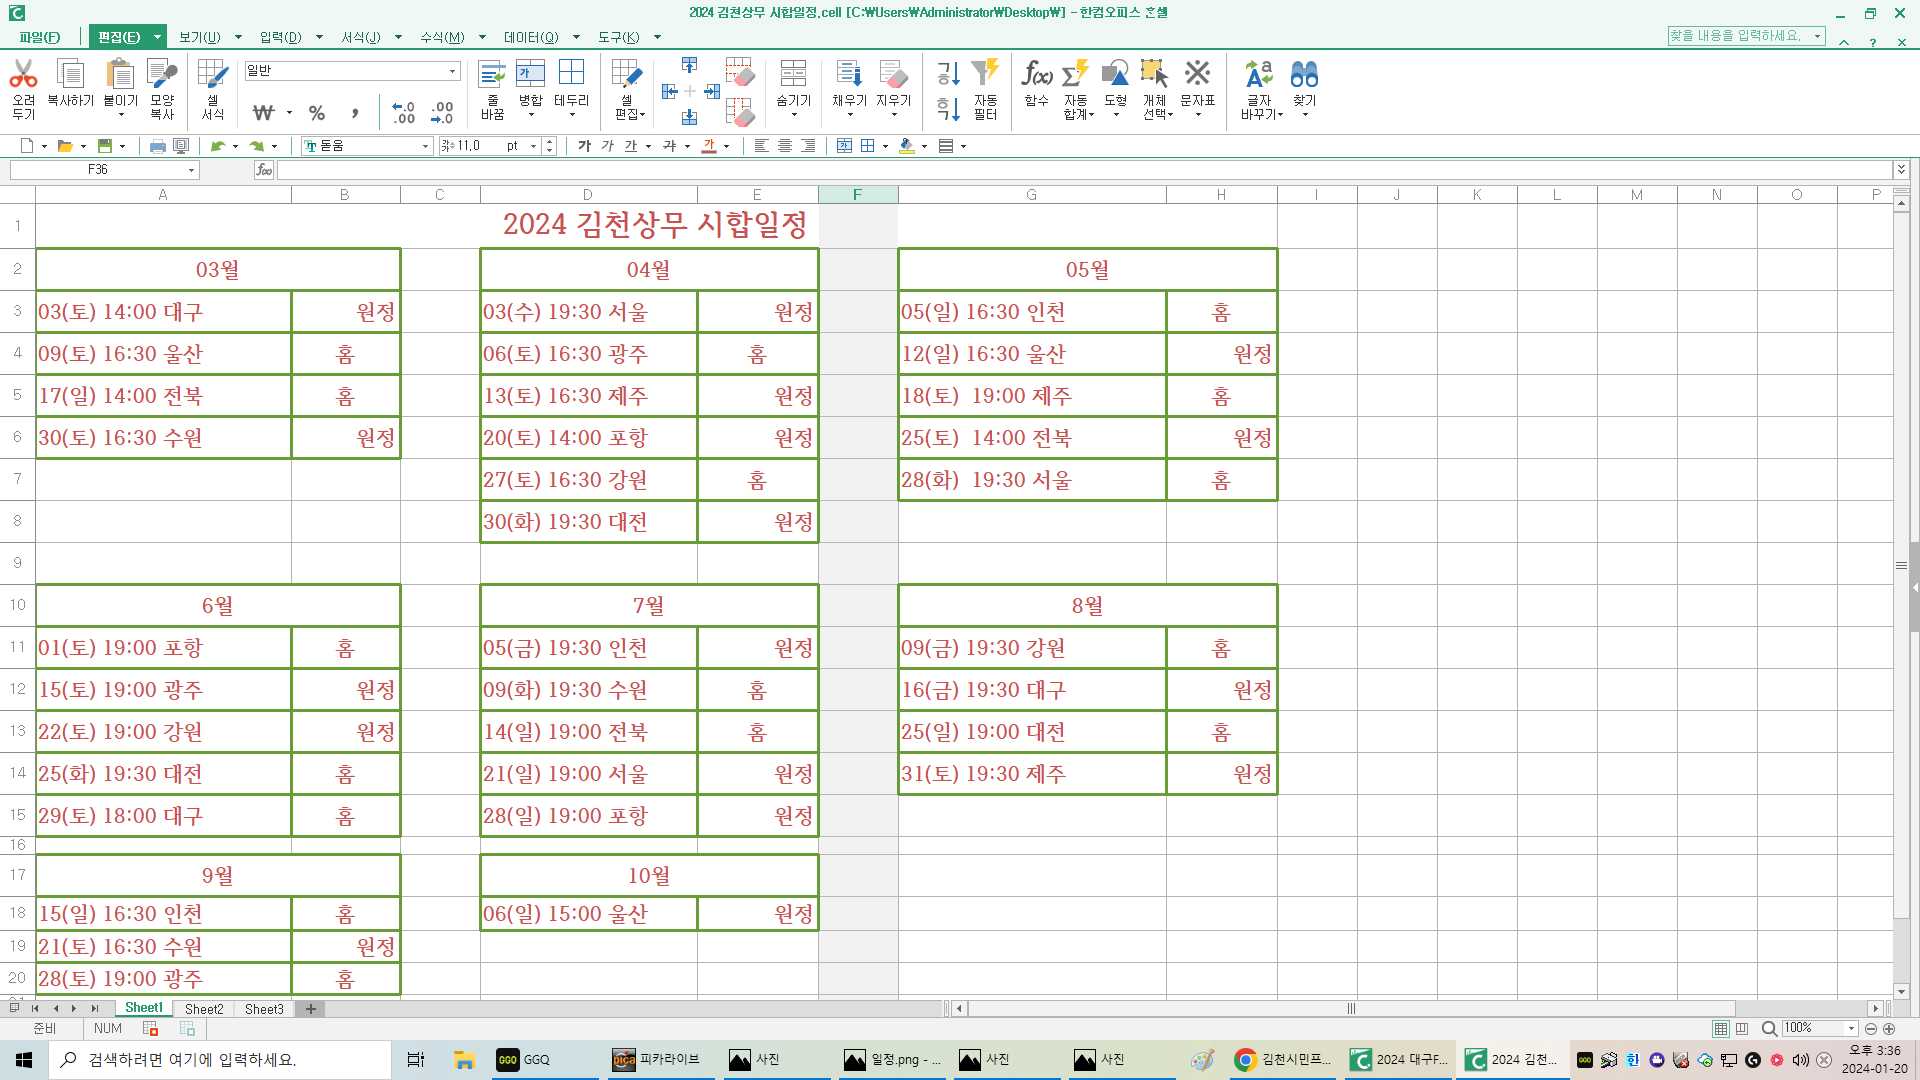1920x1080 pixels.
Task: Toggle italic 가 formatting
Action: 607,146
